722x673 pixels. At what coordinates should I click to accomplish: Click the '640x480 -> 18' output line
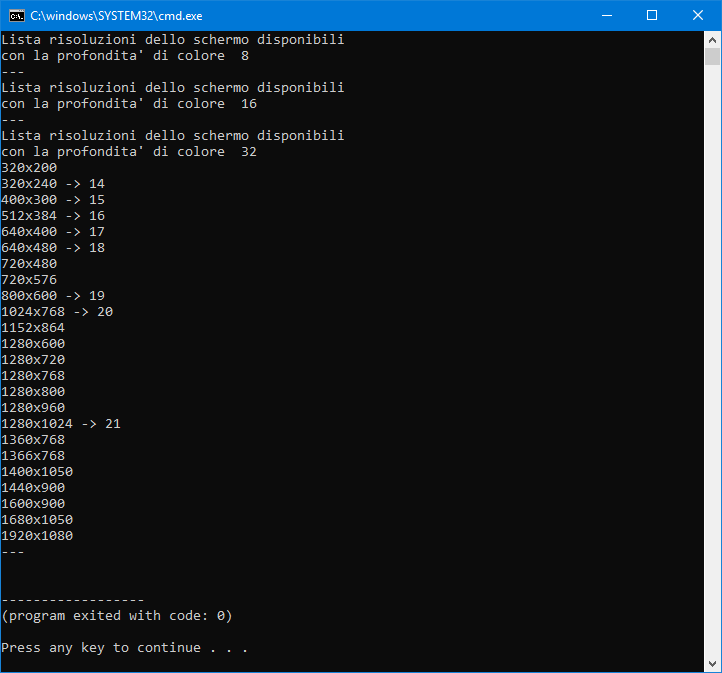(53, 248)
